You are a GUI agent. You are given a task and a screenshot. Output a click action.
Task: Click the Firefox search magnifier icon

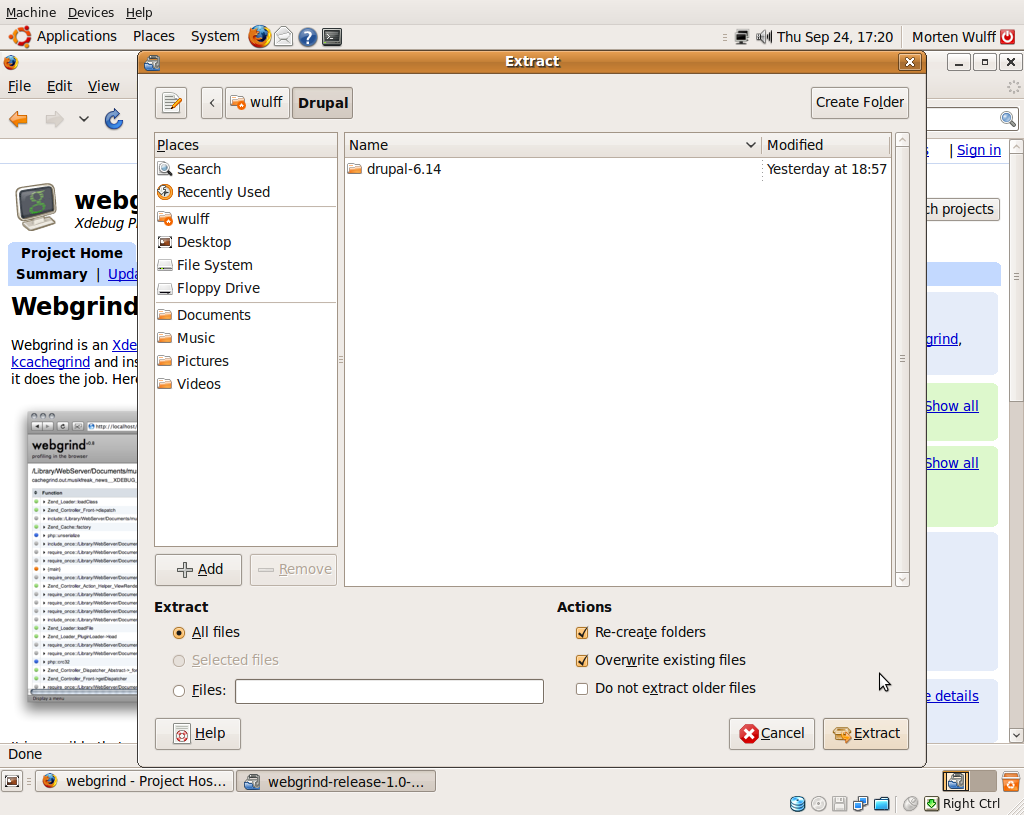coord(1008,119)
